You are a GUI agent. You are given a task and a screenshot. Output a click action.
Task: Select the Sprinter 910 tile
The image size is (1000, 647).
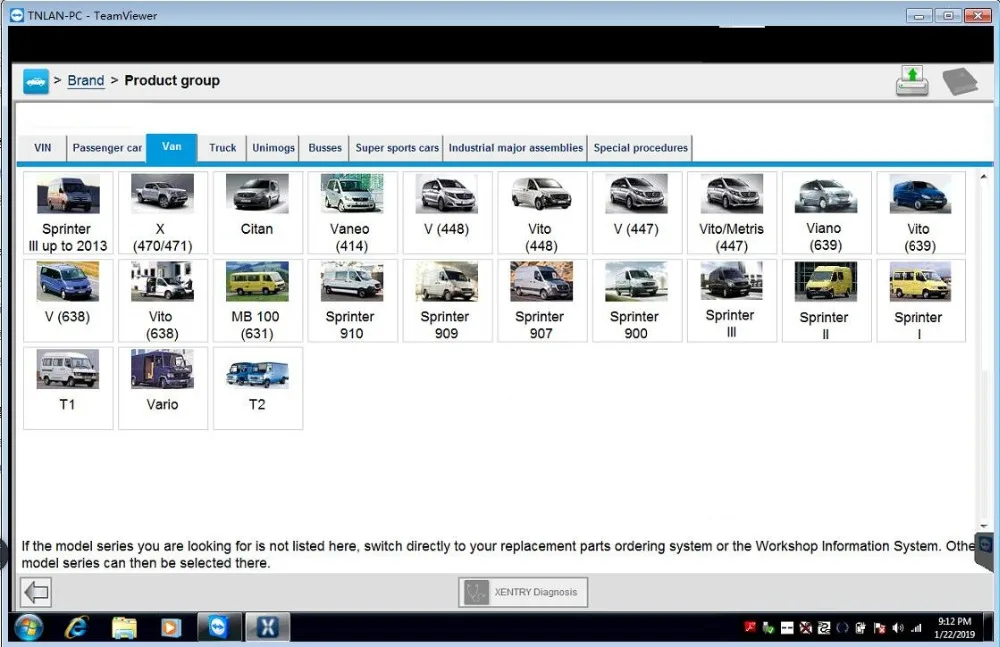point(352,301)
